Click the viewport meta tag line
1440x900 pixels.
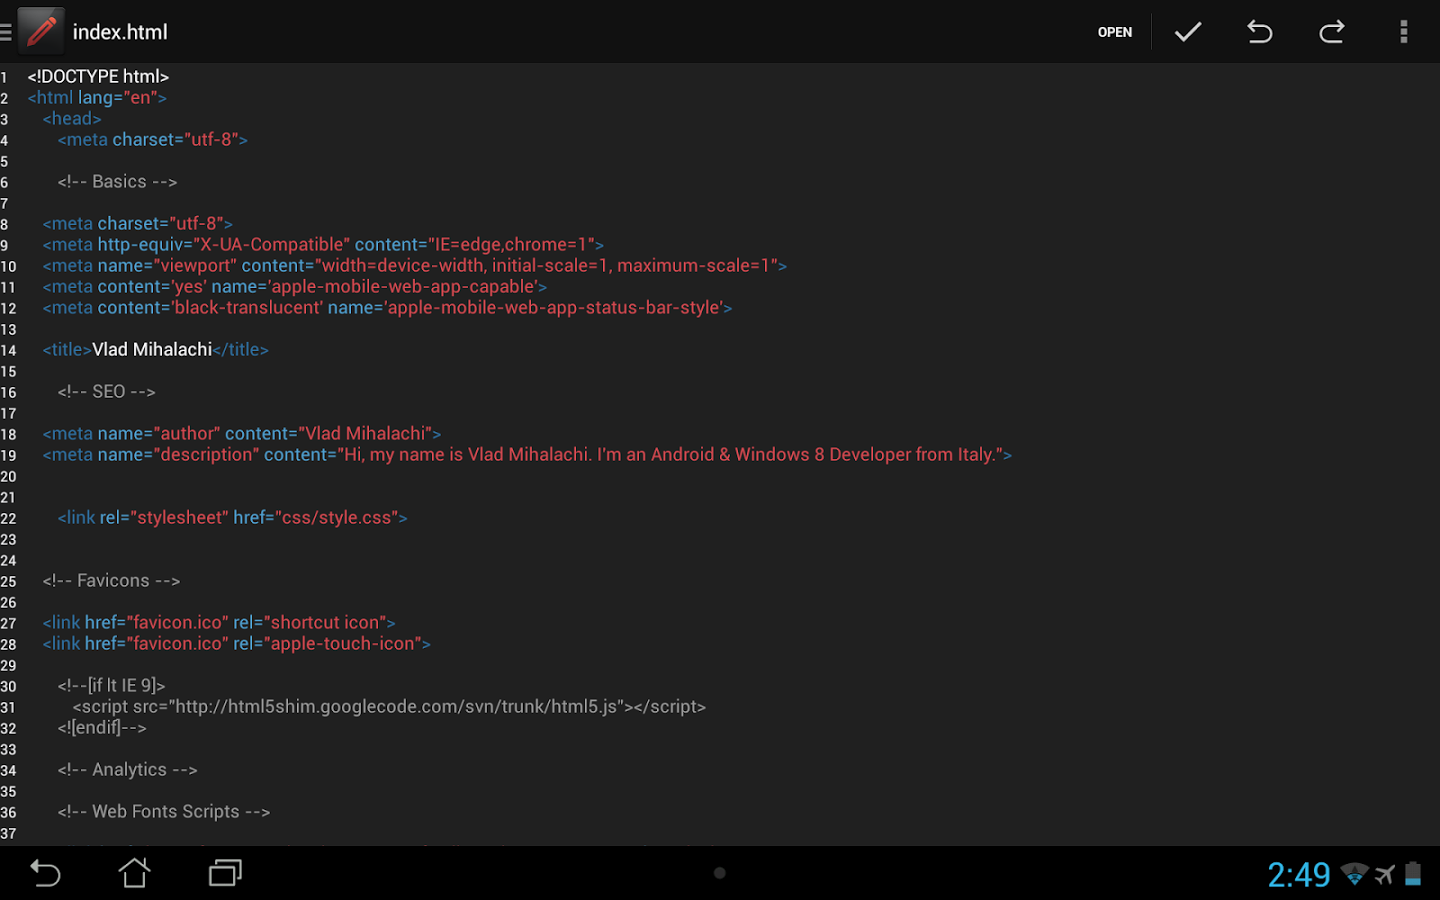click(415, 265)
